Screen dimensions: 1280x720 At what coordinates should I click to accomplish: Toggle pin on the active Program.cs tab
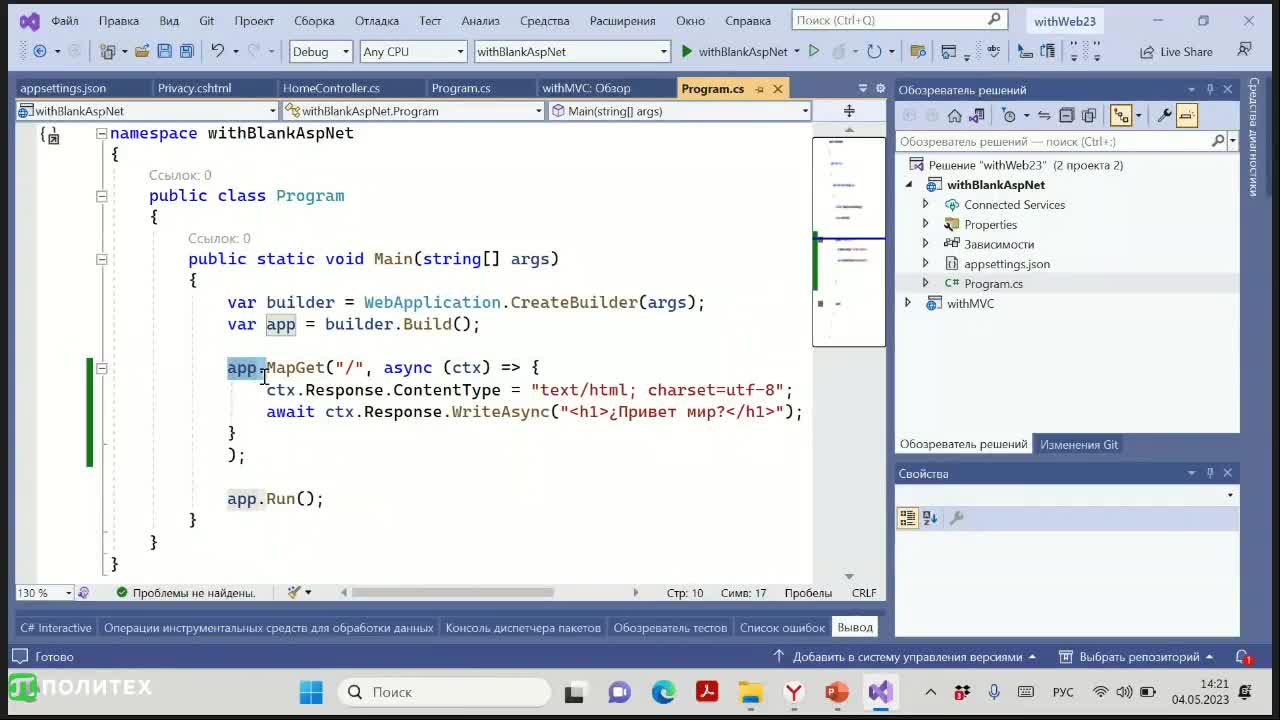point(759,89)
